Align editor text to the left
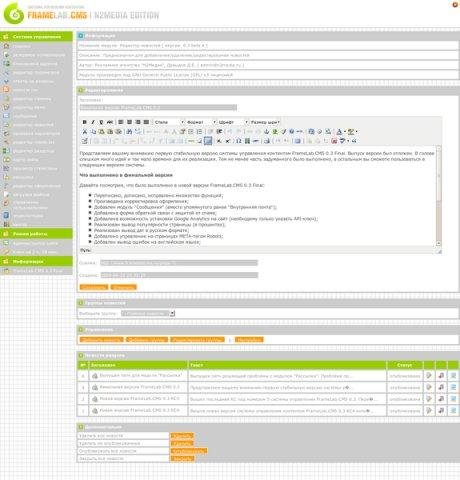This screenshot has height=480, width=460. (x=121, y=122)
